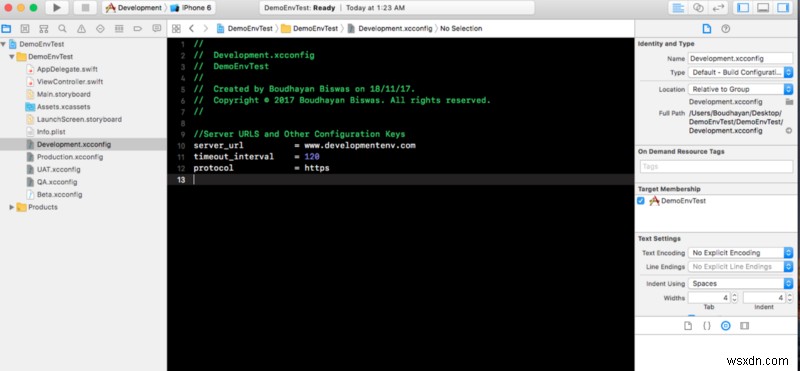This screenshot has height=371, width=800.
Task: Collapse the DemoEnvTest group folder
Action: [12, 57]
